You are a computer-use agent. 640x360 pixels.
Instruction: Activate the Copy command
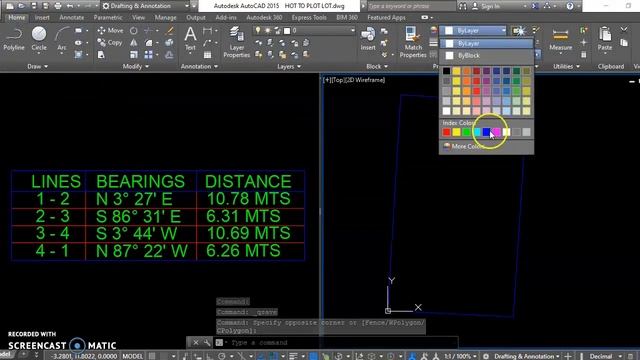click(x=110, y=42)
